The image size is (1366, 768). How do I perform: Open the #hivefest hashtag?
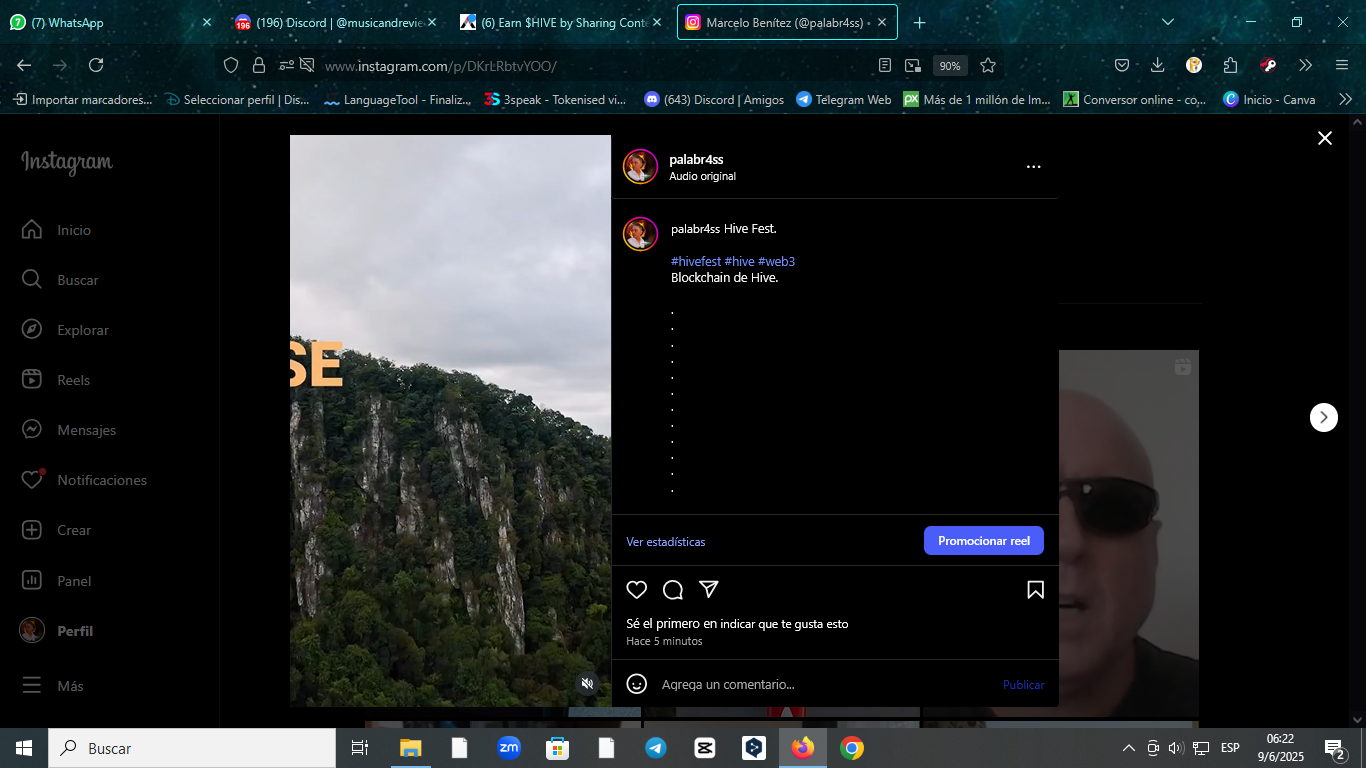(x=696, y=262)
